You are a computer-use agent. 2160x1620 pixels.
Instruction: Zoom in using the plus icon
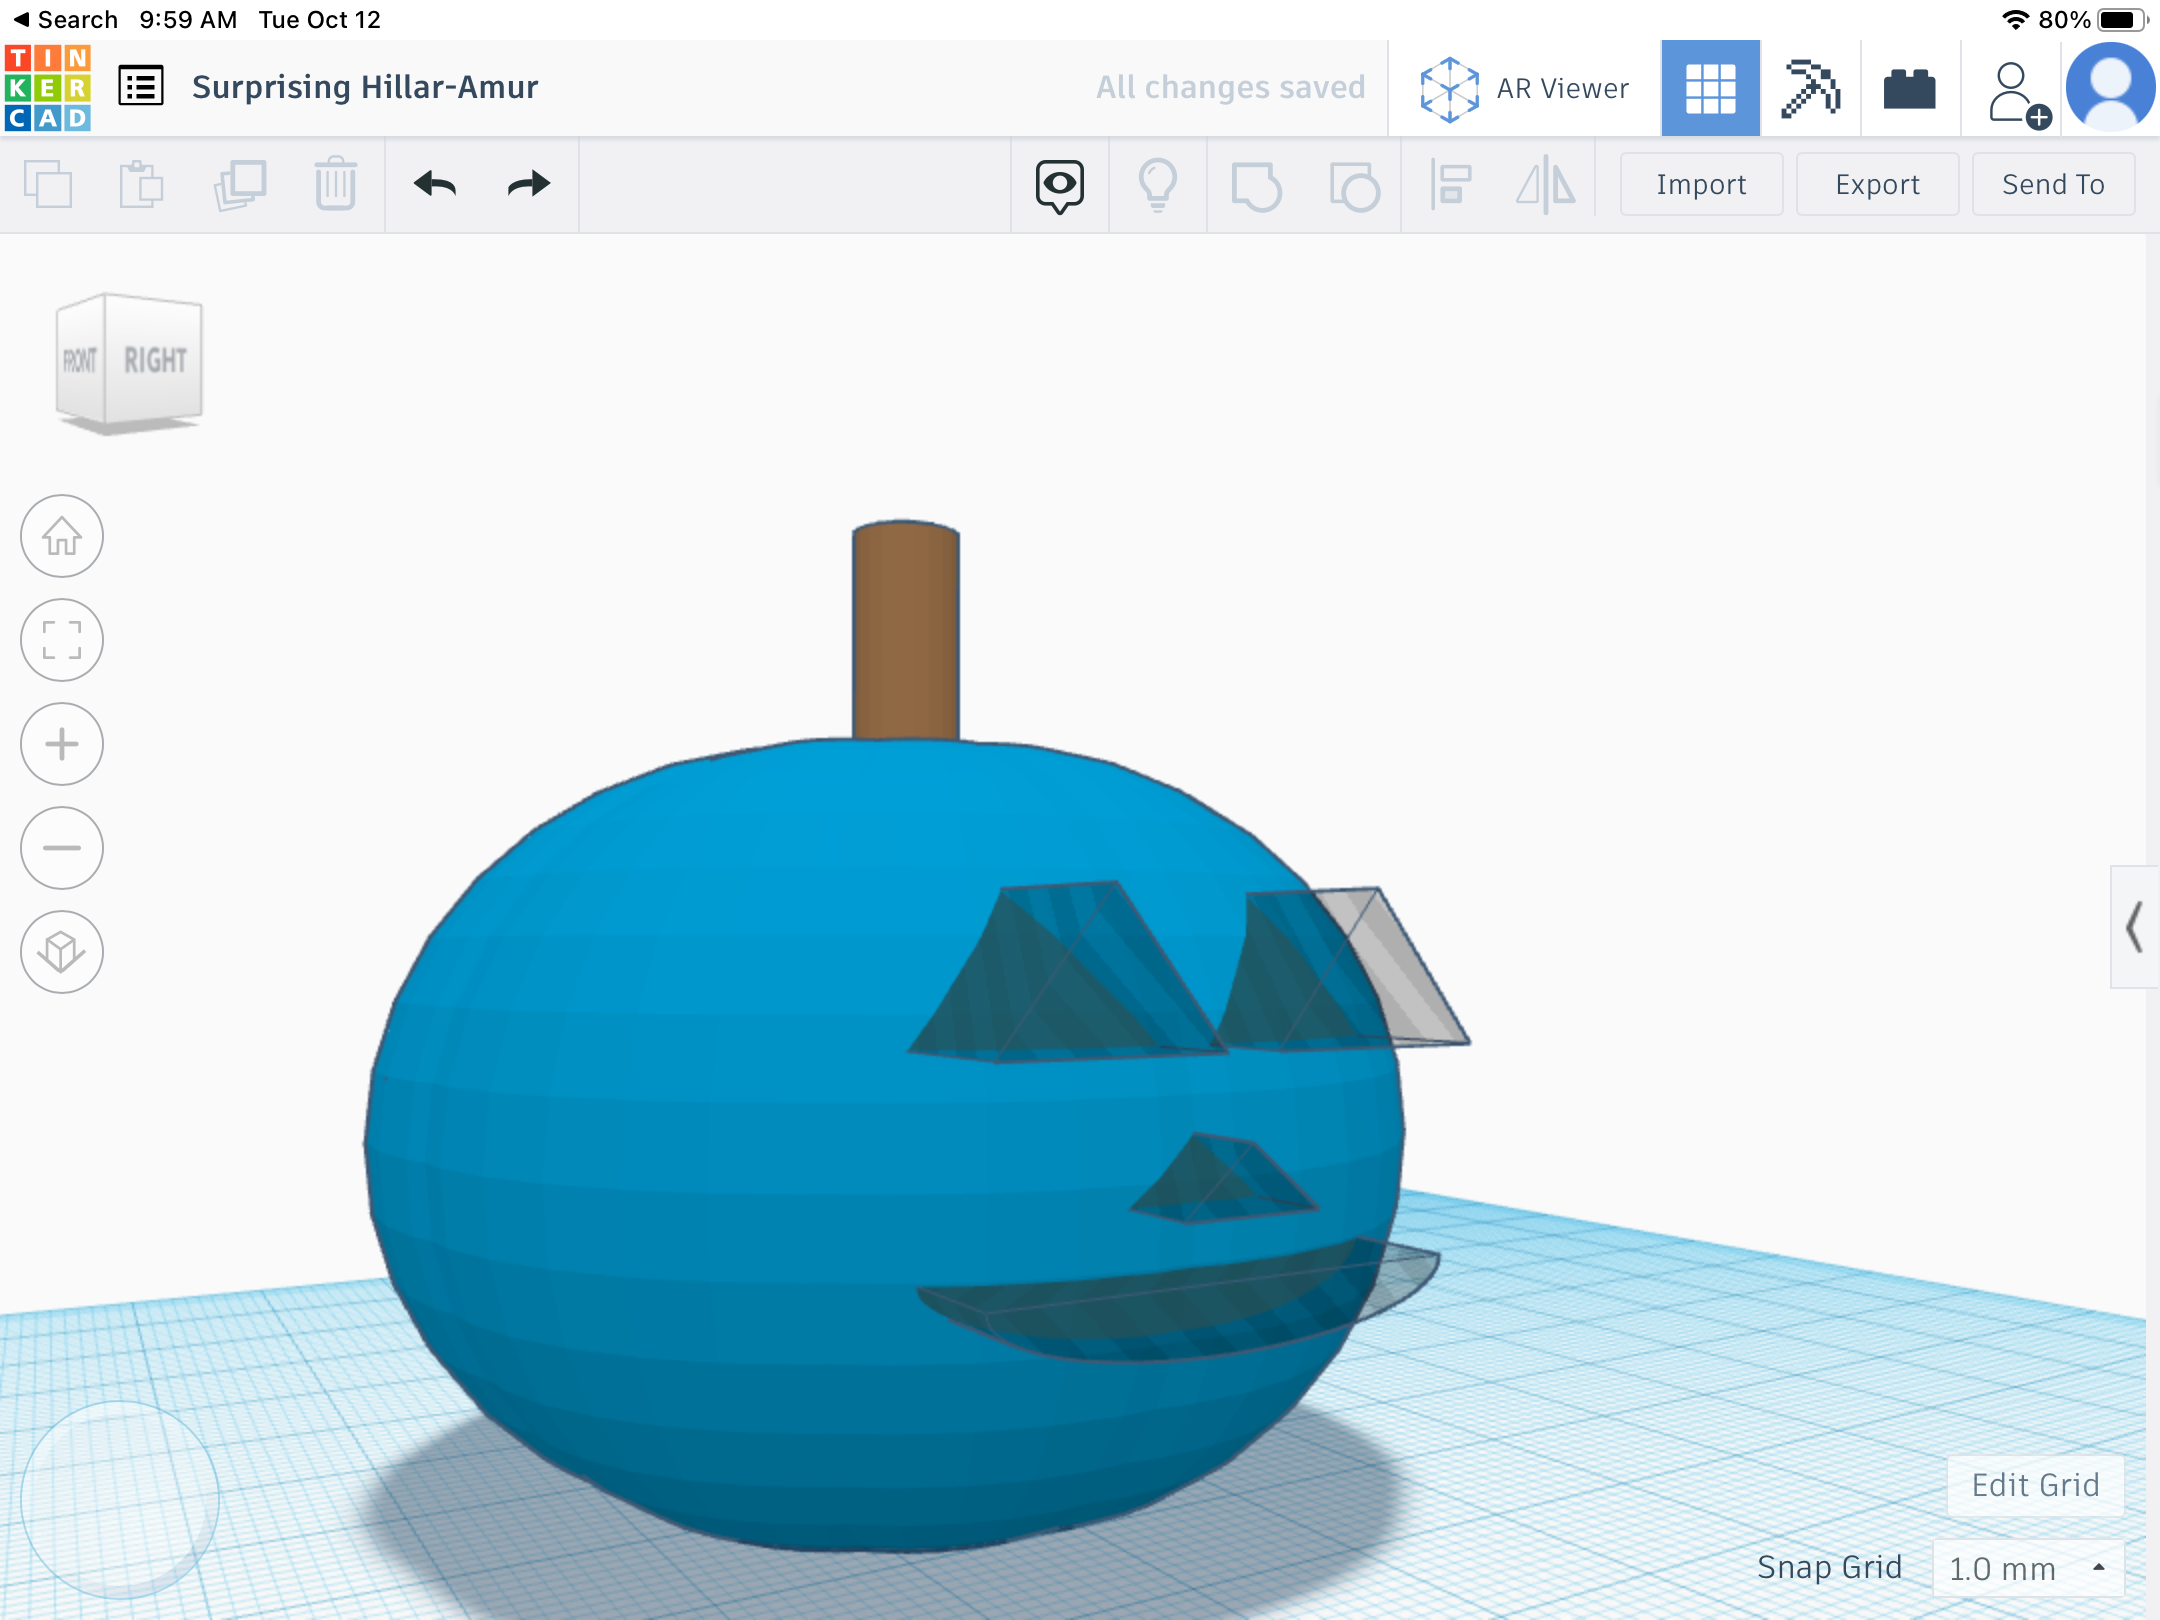pyautogui.click(x=62, y=744)
